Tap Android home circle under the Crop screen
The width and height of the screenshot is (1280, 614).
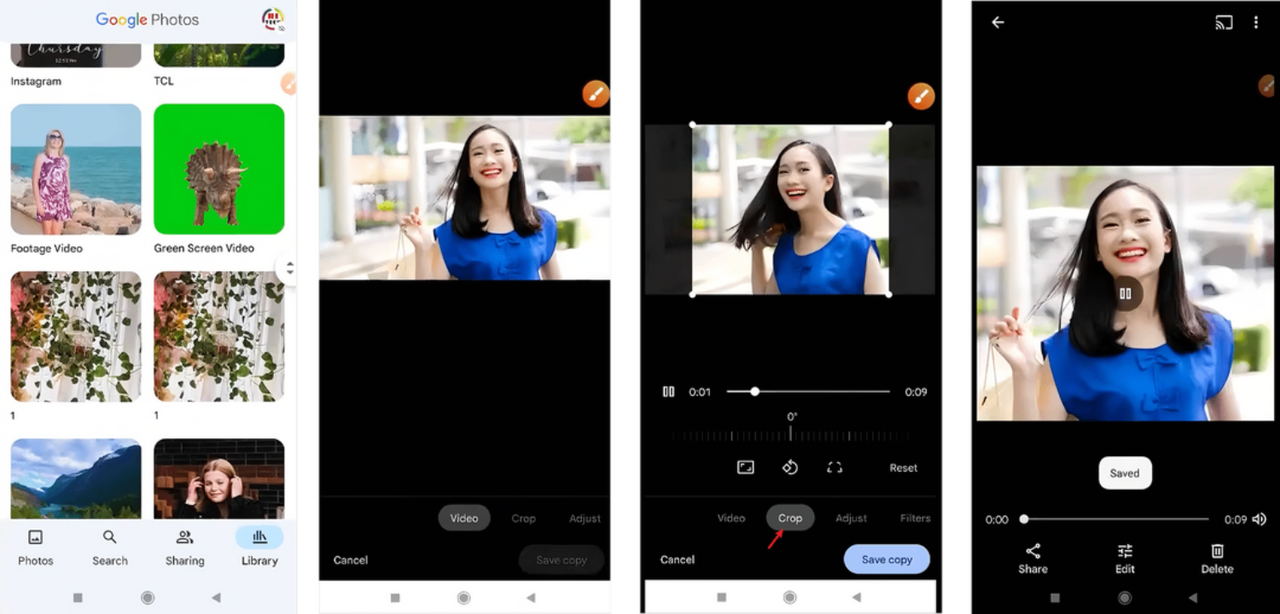[790, 597]
